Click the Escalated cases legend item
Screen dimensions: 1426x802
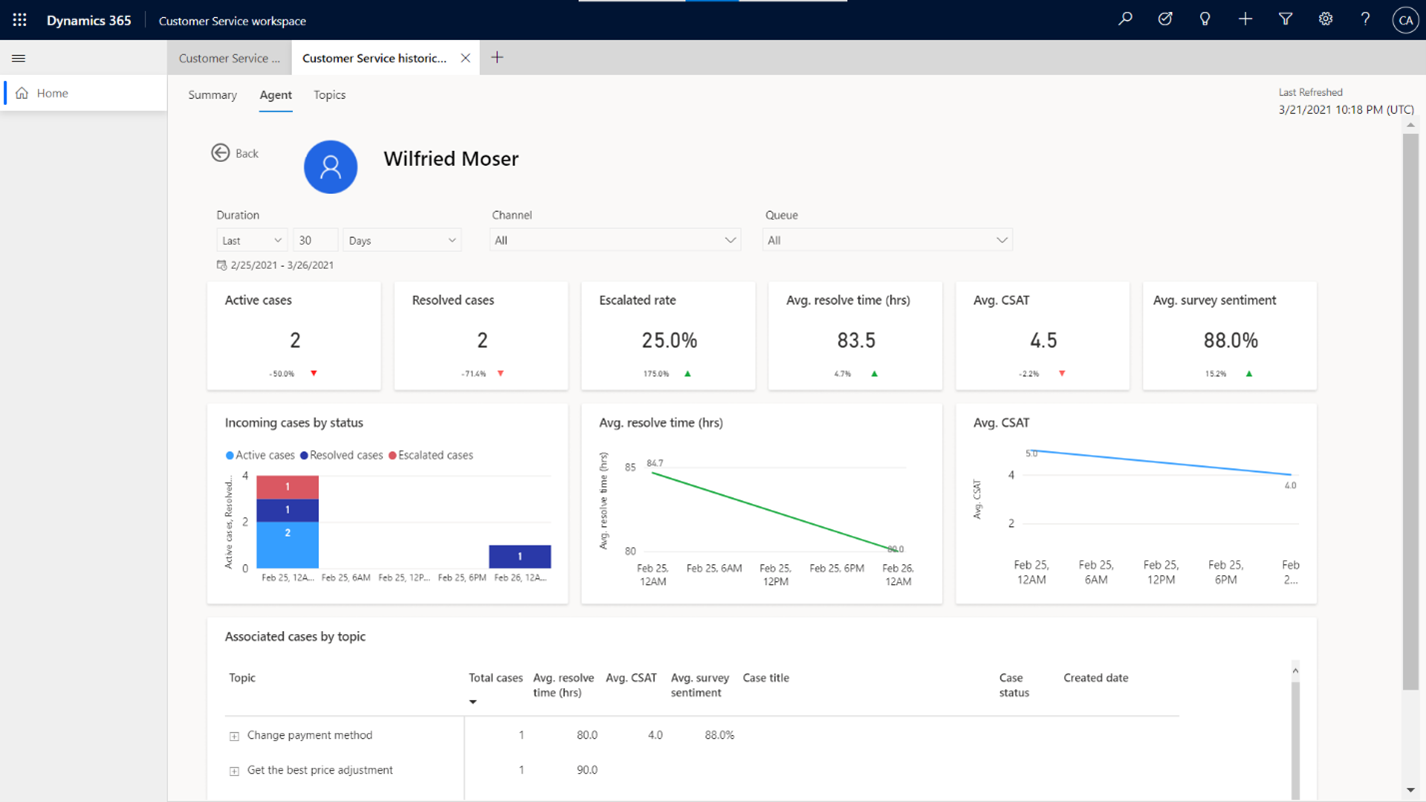[x=430, y=455]
